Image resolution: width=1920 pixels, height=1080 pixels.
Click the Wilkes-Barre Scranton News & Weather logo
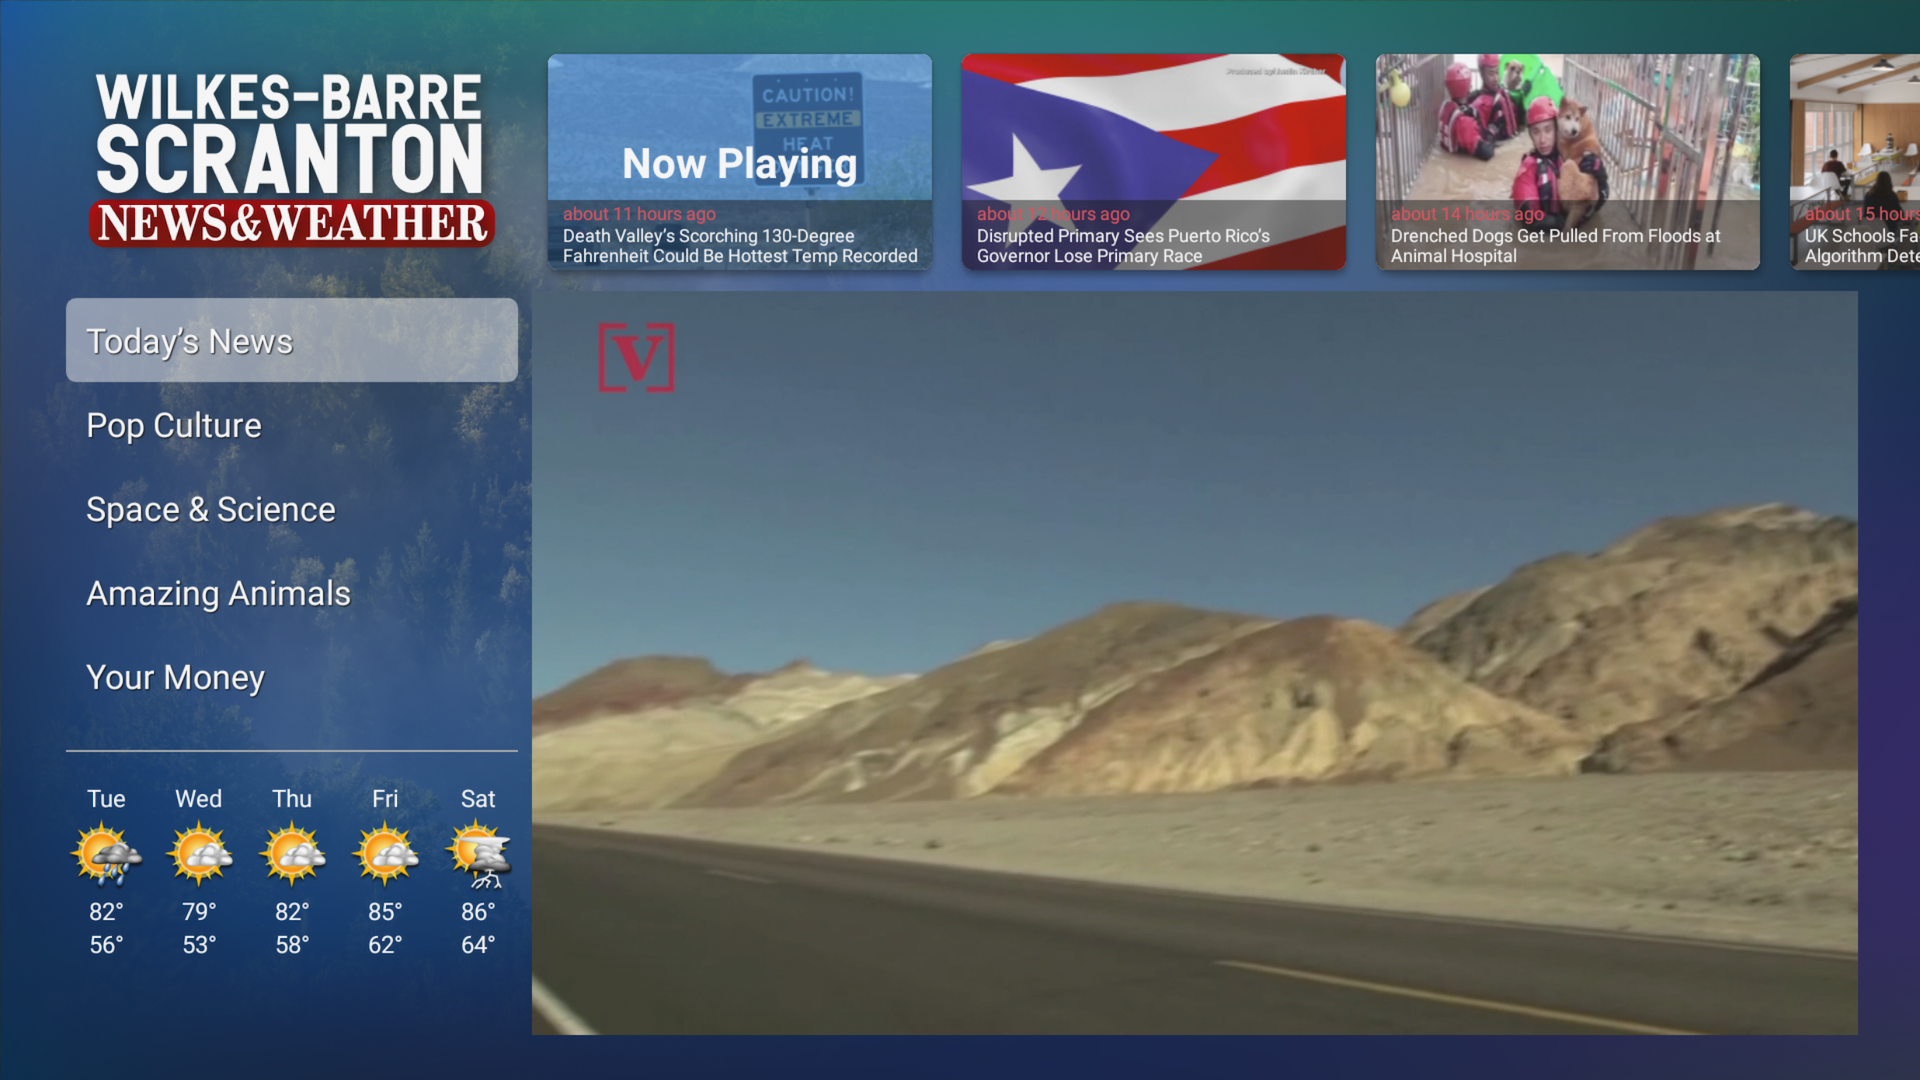291,155
